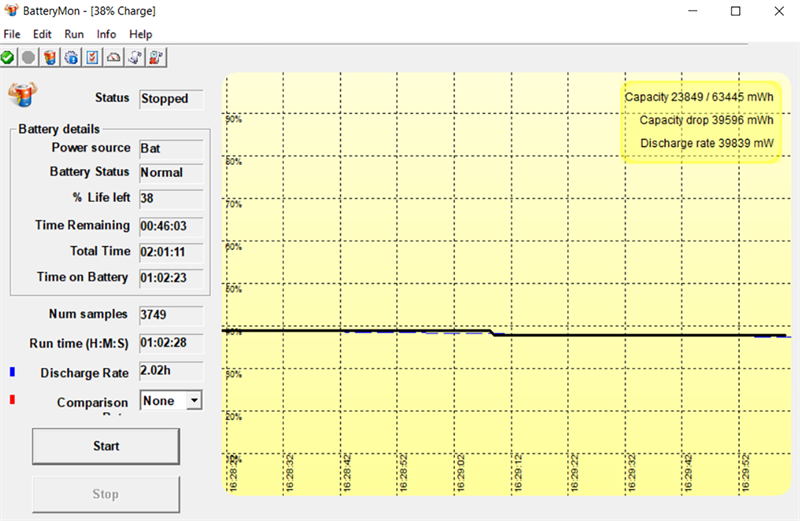Viewport: 800px width, 521px height.
Task: Click the Time Remaining label
Action: (83, 226)
